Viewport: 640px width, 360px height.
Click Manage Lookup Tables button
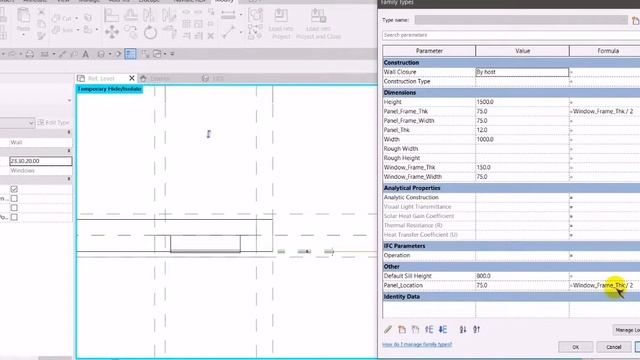coord(627,330)
